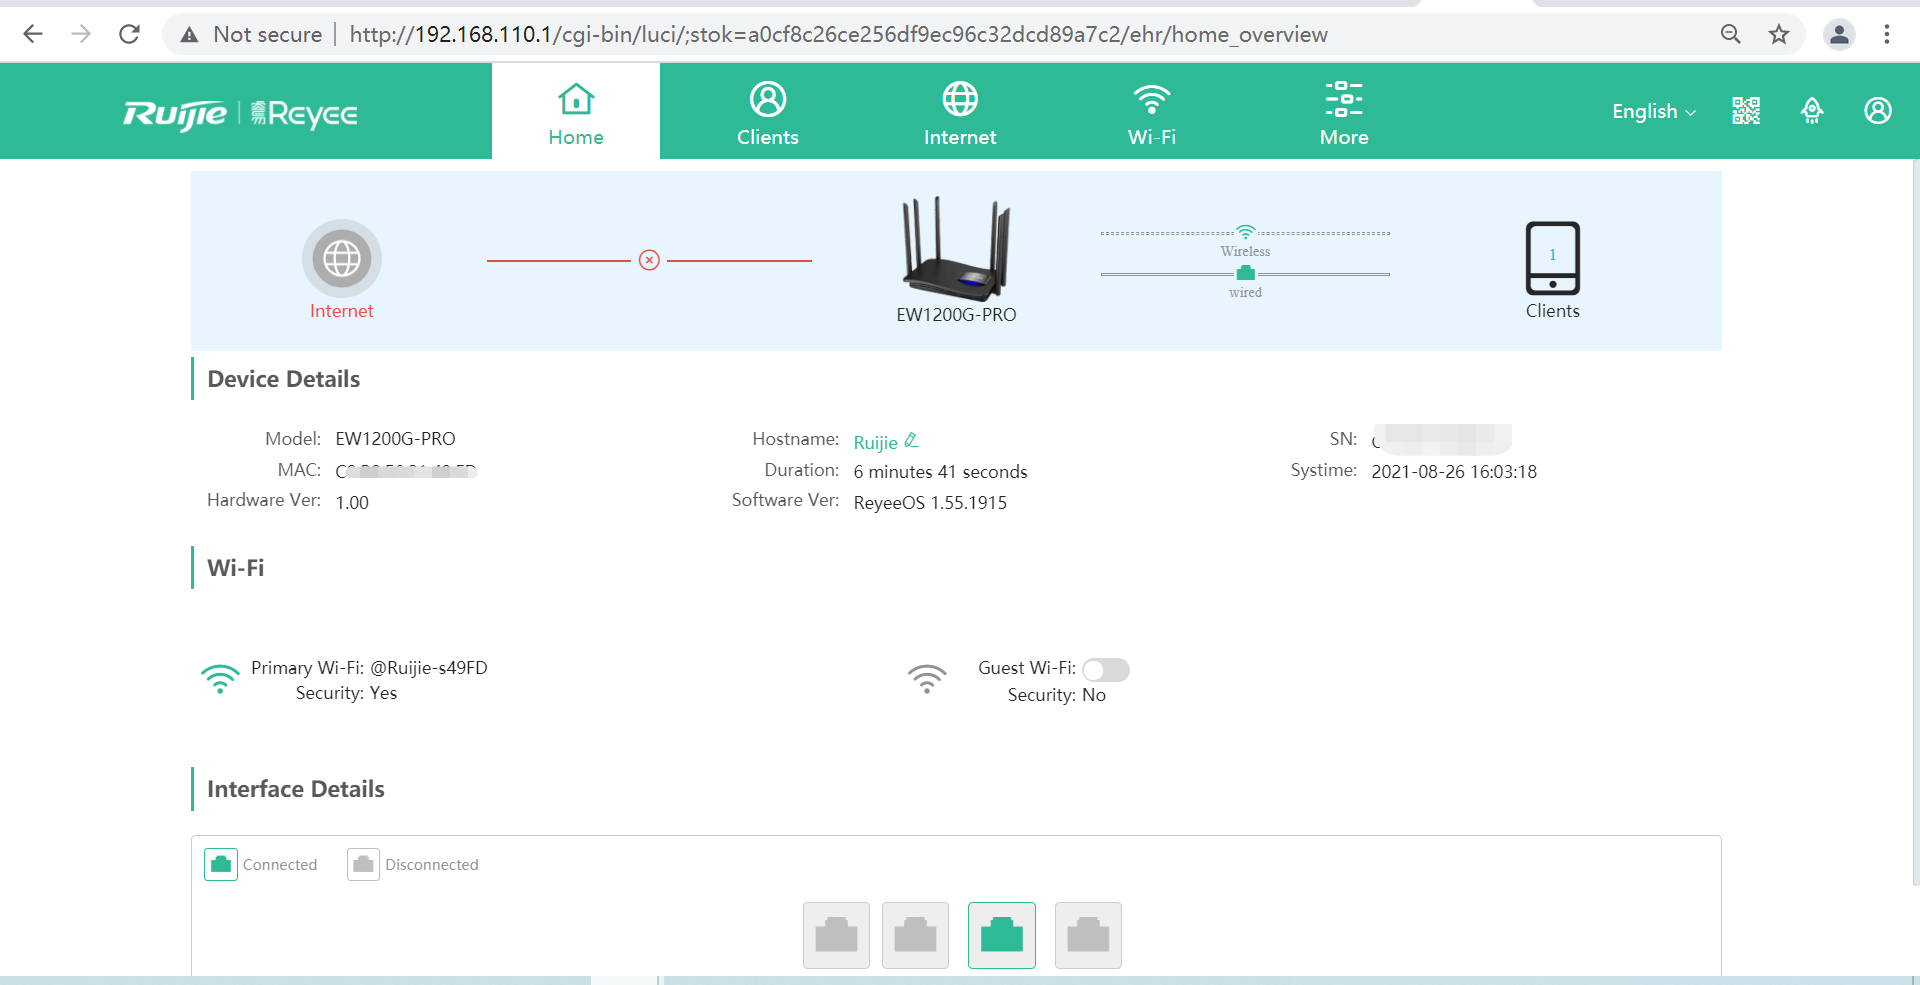Click the rocket icon in header

1812,111
